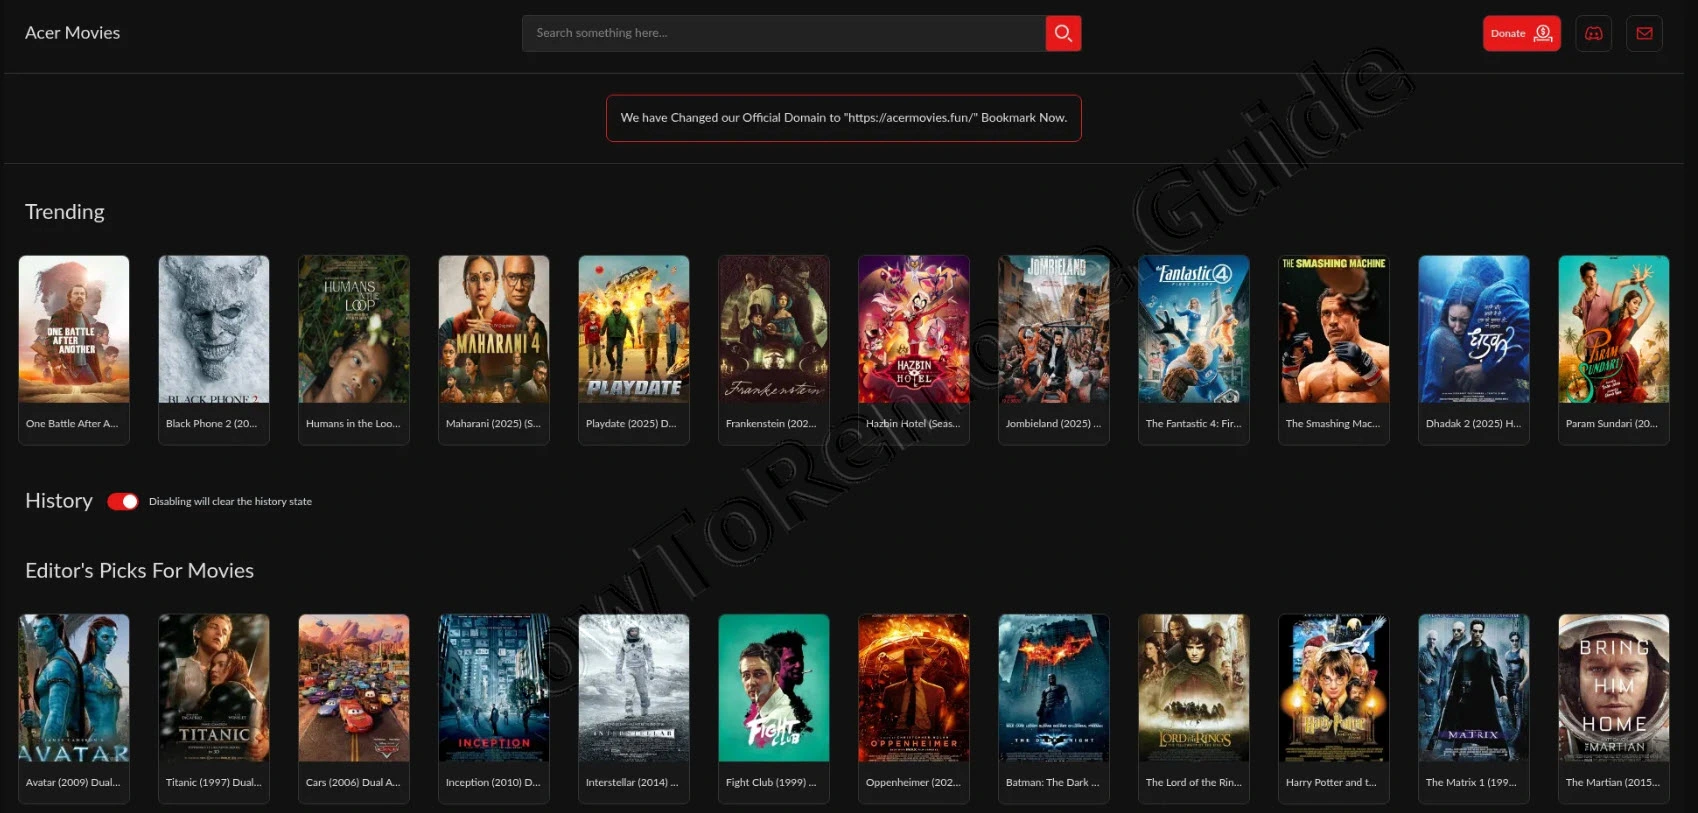The image size is (1698, 813).
Task: Open The Martian (2015) poster
Action: coord(1614,688)
